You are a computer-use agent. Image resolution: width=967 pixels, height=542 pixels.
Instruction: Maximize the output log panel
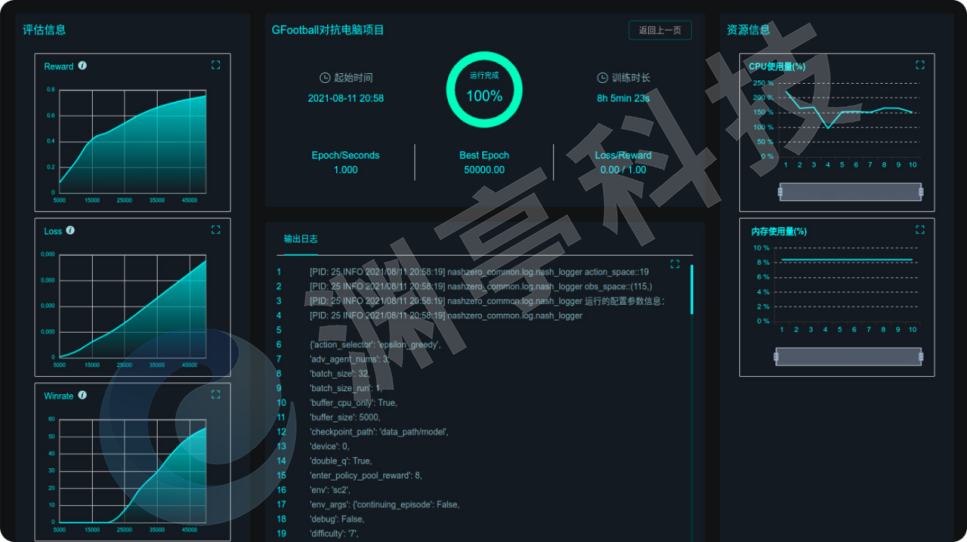tap(675, 264)
